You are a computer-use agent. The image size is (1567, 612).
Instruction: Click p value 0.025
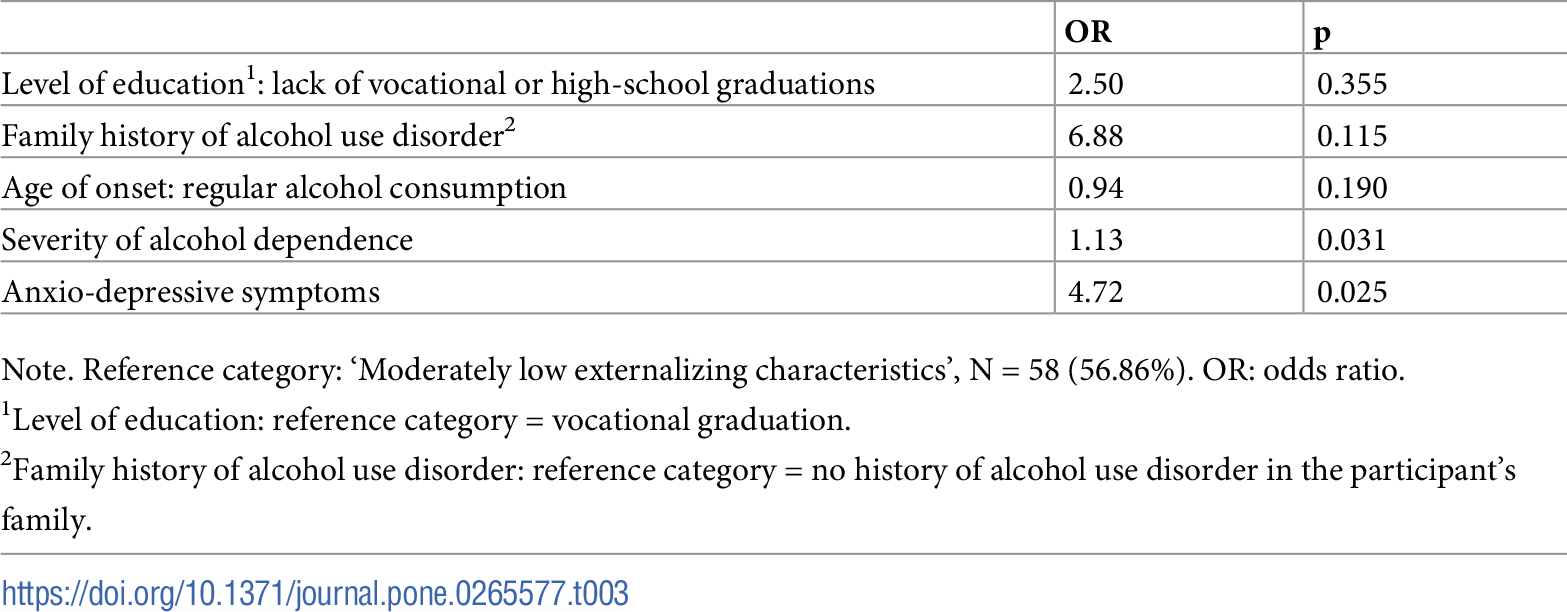1352,292
